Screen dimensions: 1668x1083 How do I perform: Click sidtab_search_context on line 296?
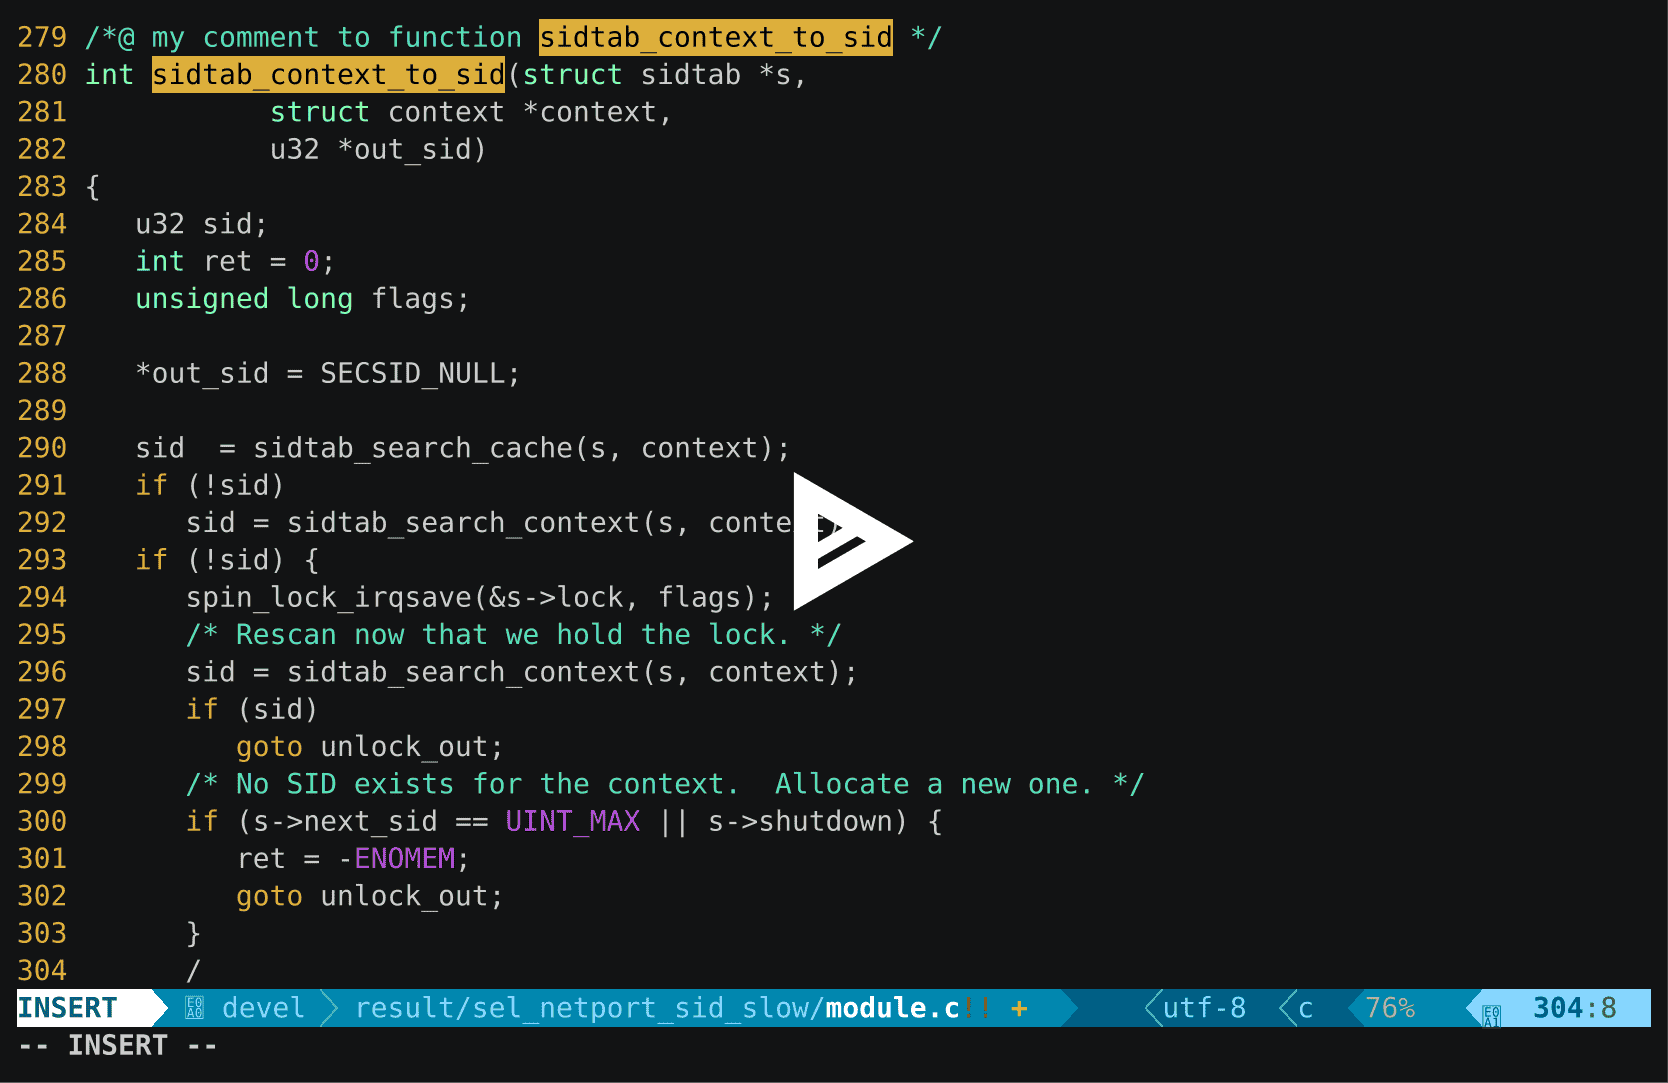click(x=463, y=672)
